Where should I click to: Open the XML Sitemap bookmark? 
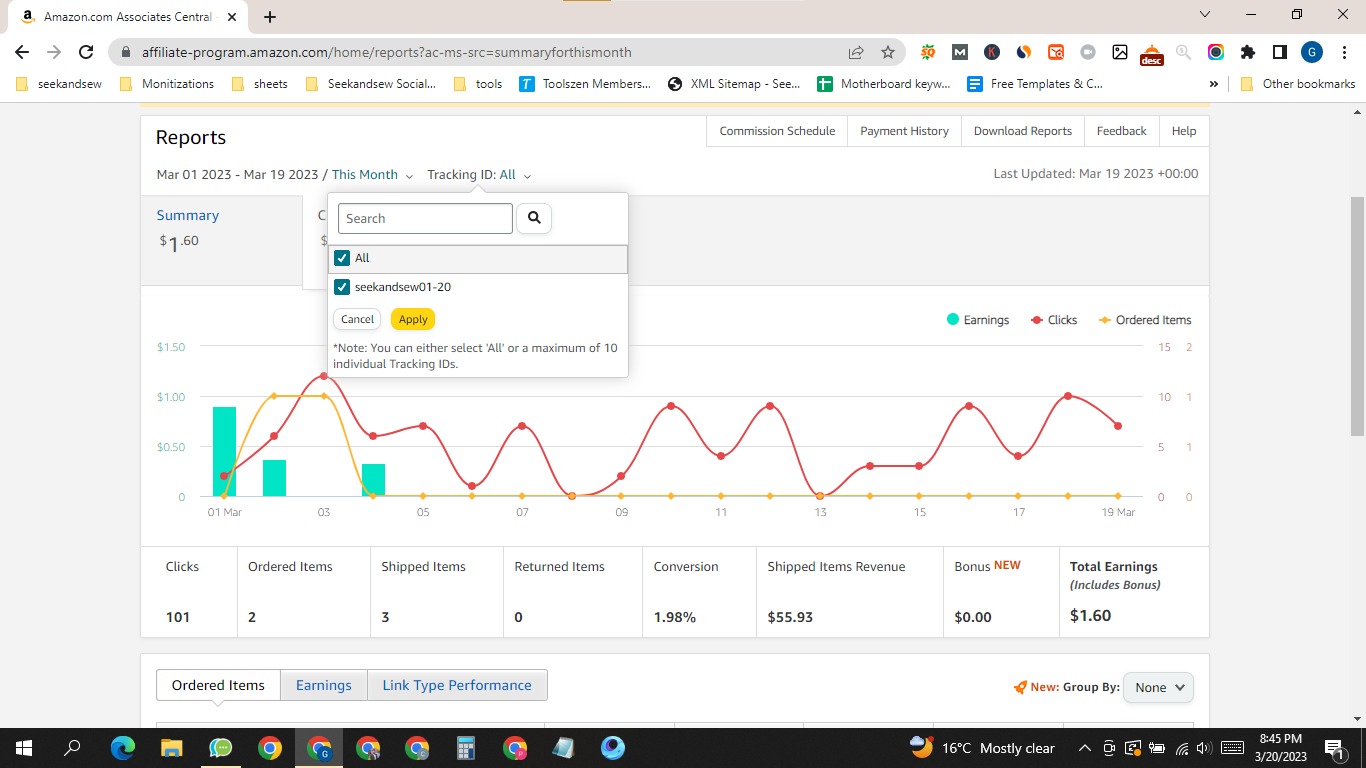click(733, 84)
